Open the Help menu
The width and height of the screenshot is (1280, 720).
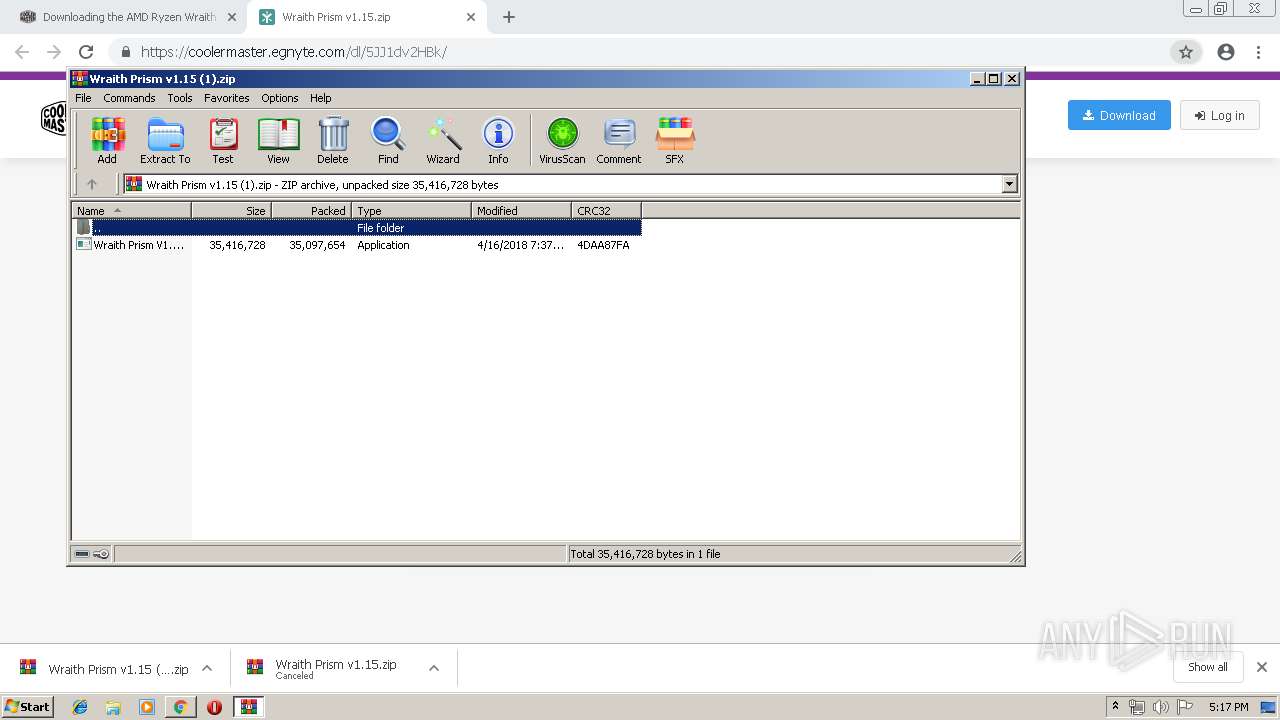[x=320, y=98]
